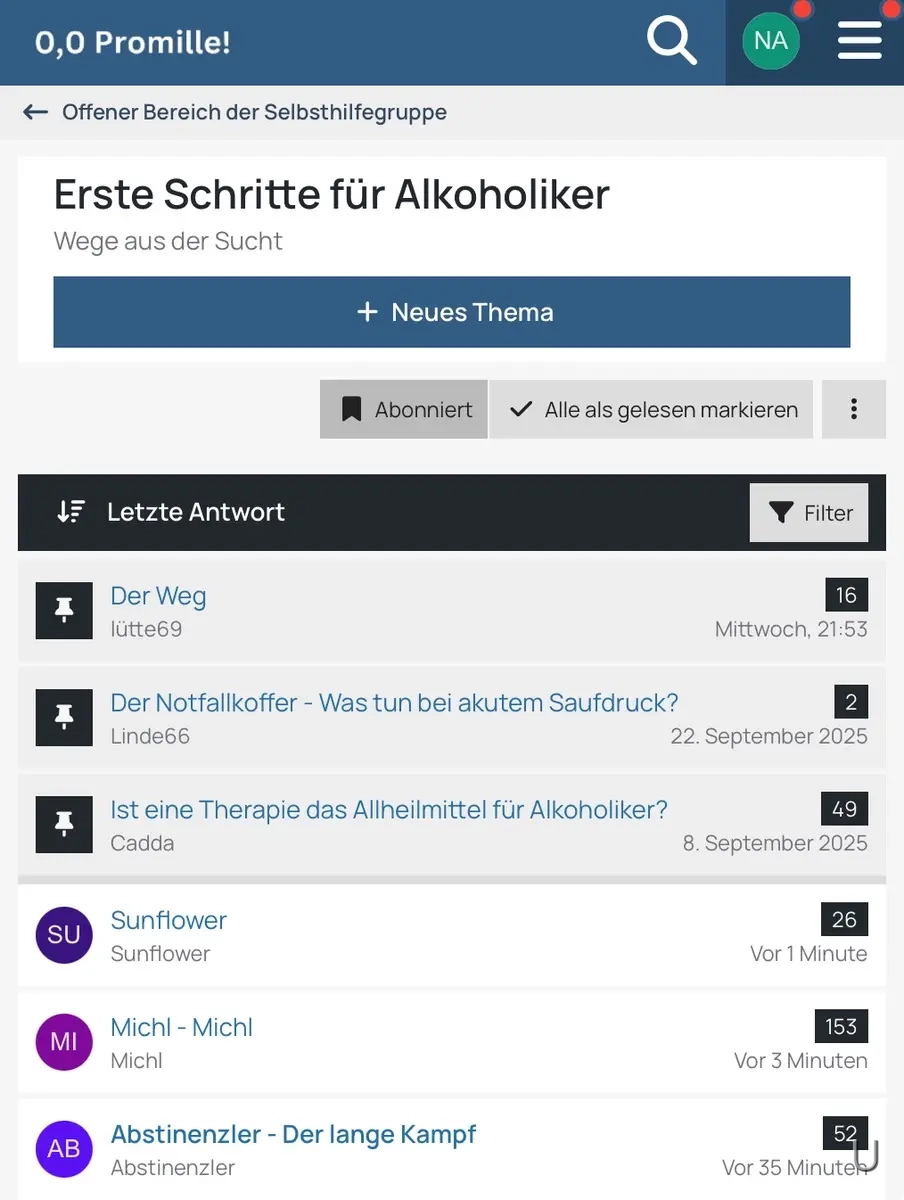Go back via the left arrow icon
904x1200 pixels.
36,112
